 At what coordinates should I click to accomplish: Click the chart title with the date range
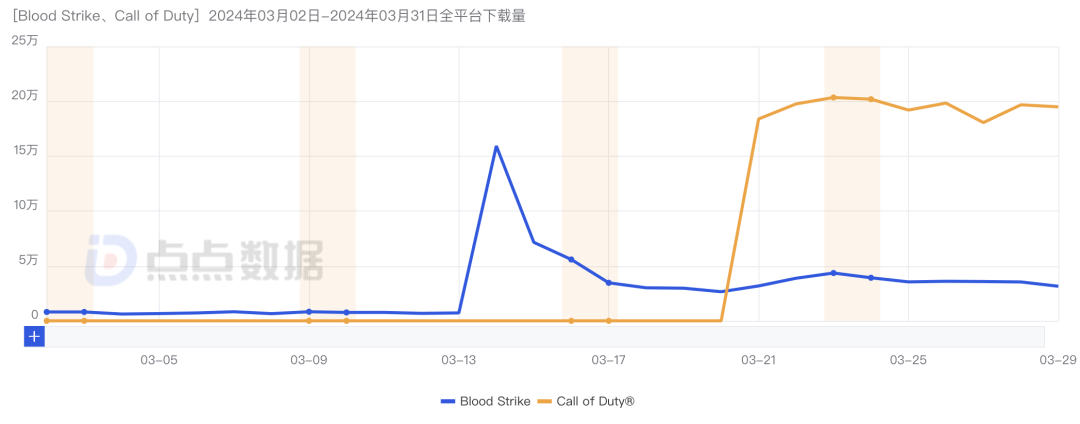[x=269, y=17]
